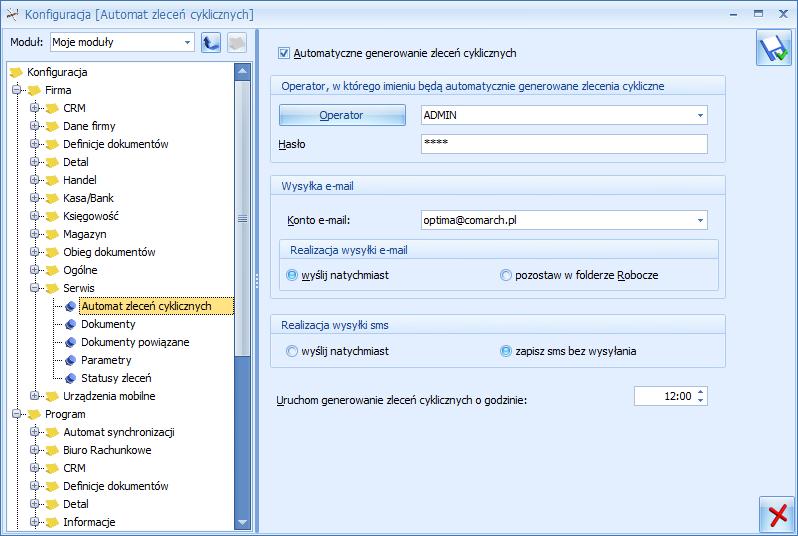
Task: Click the Hasło password field
Action: [x=564, y=144]
